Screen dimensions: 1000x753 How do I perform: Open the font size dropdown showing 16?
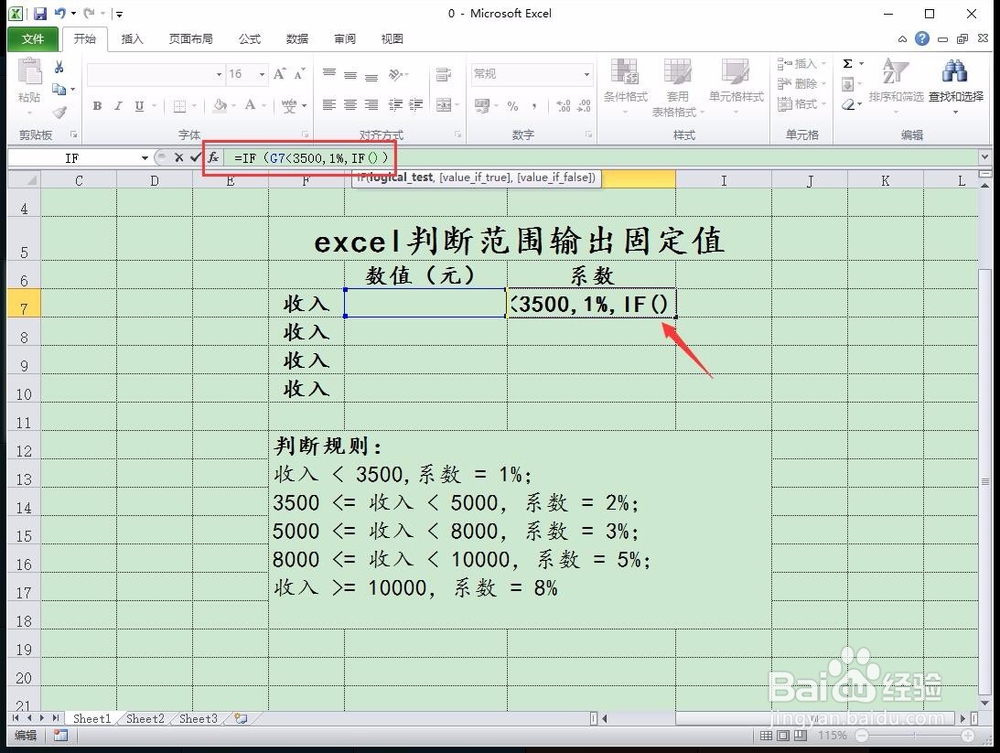261,75
